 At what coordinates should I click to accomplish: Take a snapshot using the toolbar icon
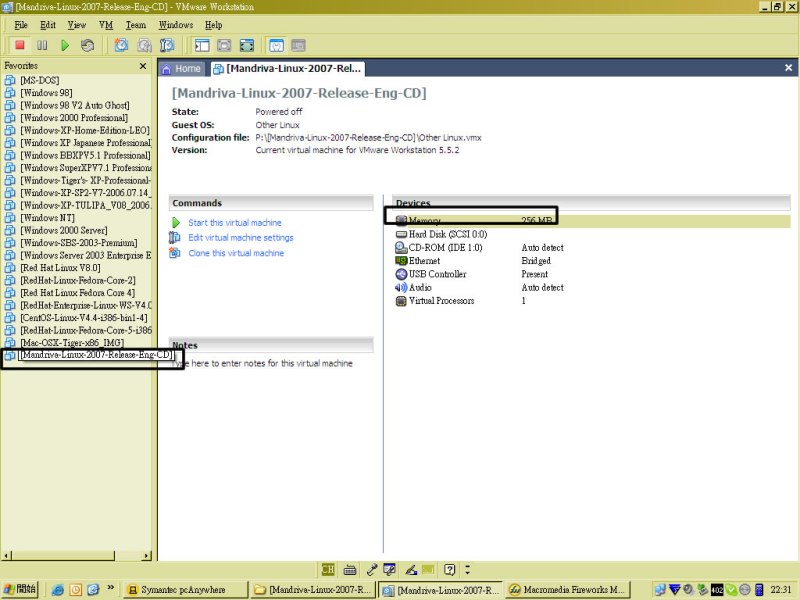point(121,45)
